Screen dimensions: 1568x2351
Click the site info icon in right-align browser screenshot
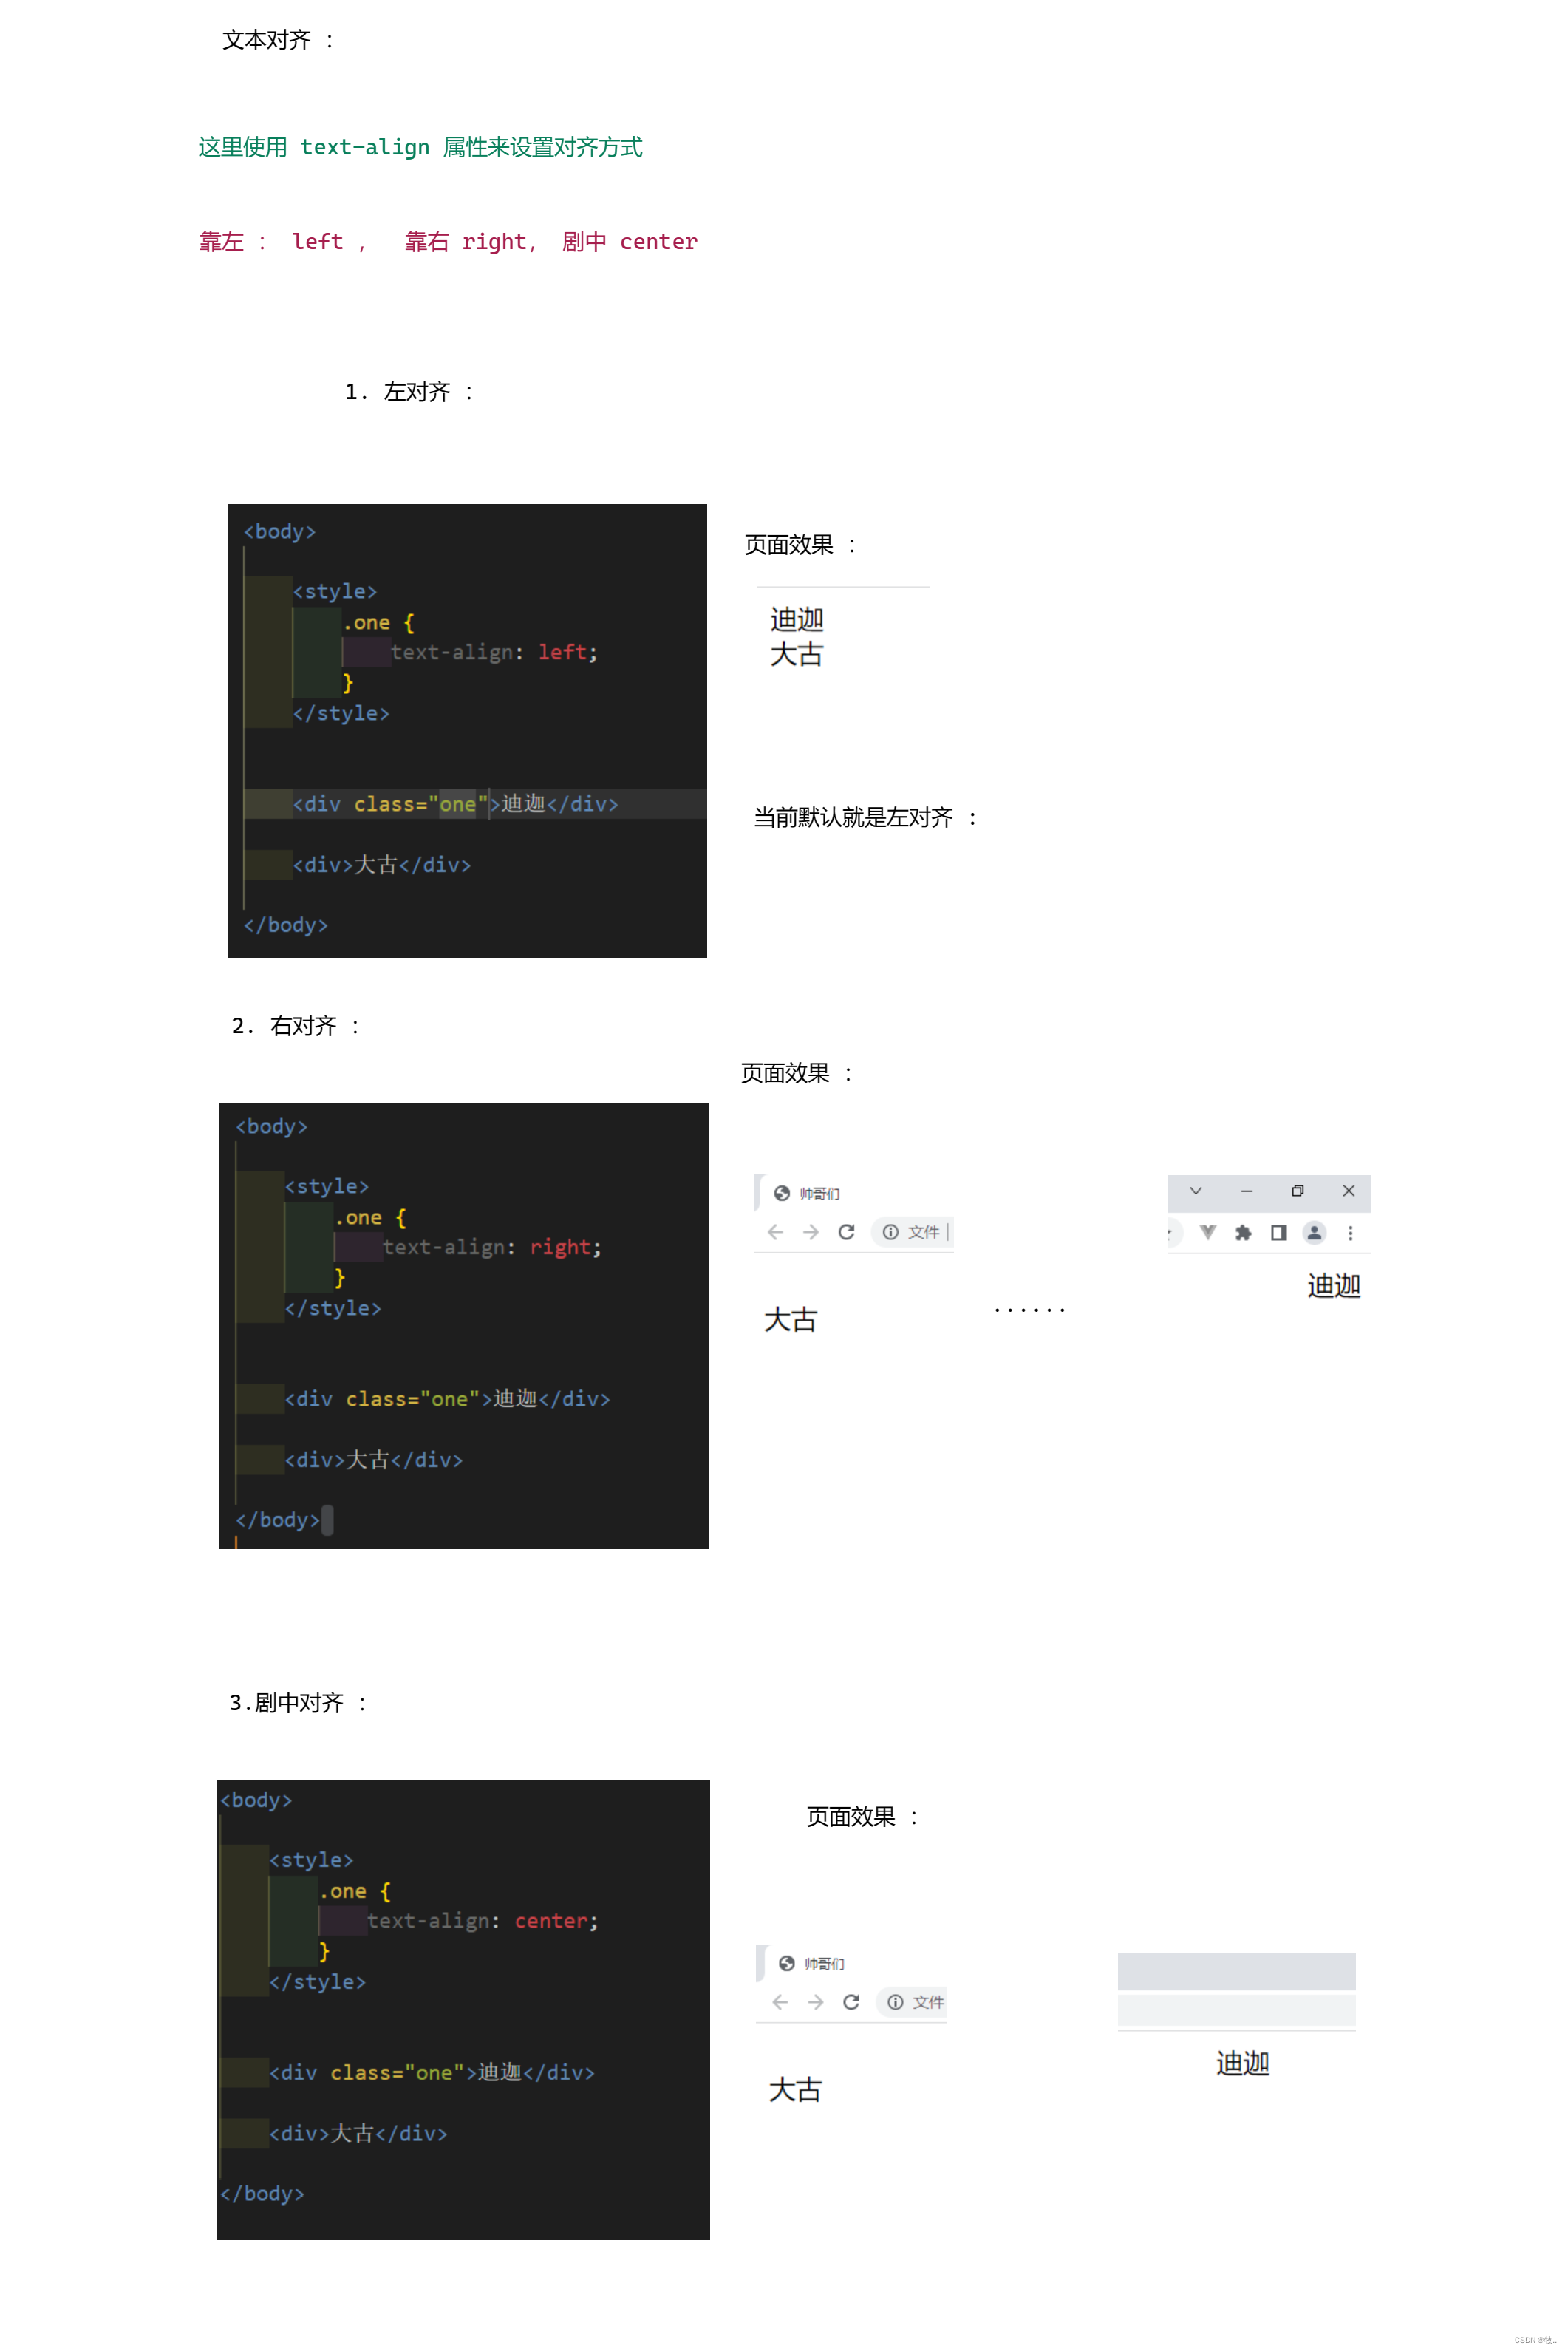tap(890, 1232)
